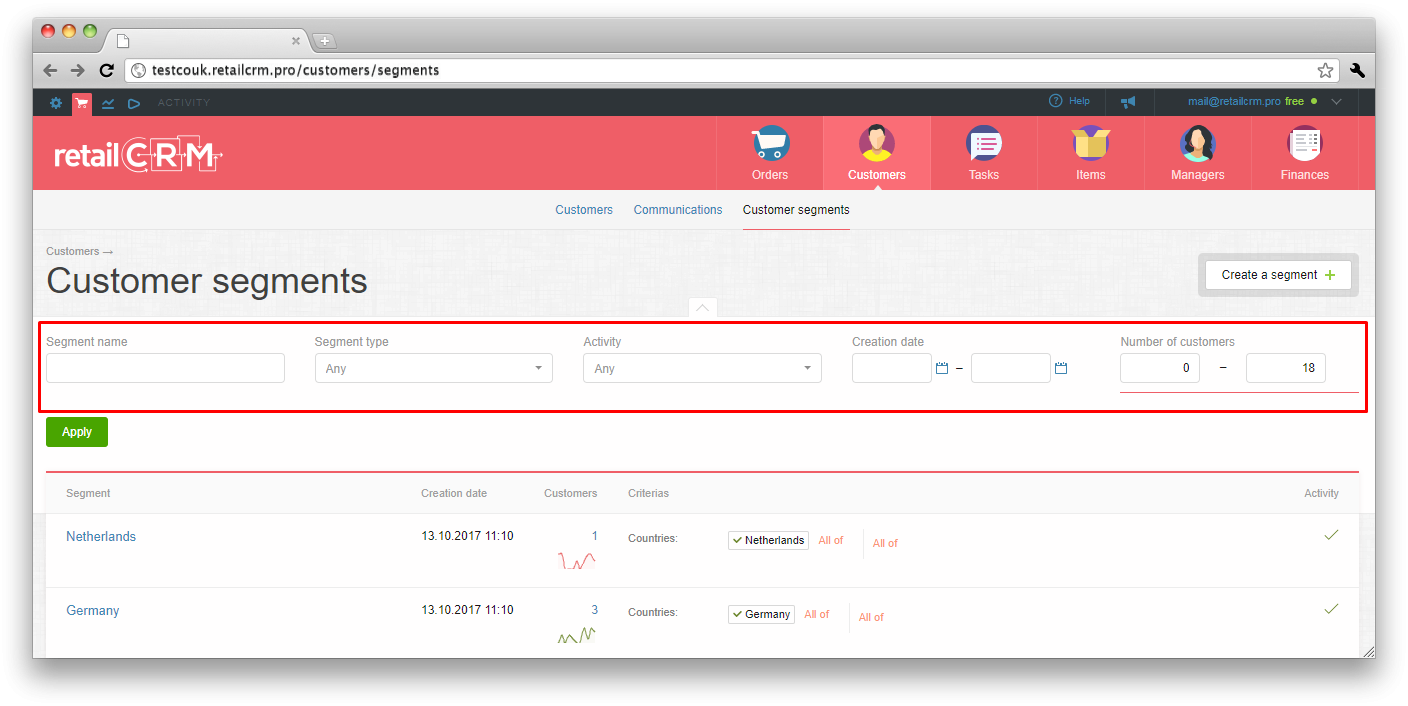Image resolution: width=1408 pixels, height=706 pixels.
Task: Click the Creation date column header
Action: (454, 493)
